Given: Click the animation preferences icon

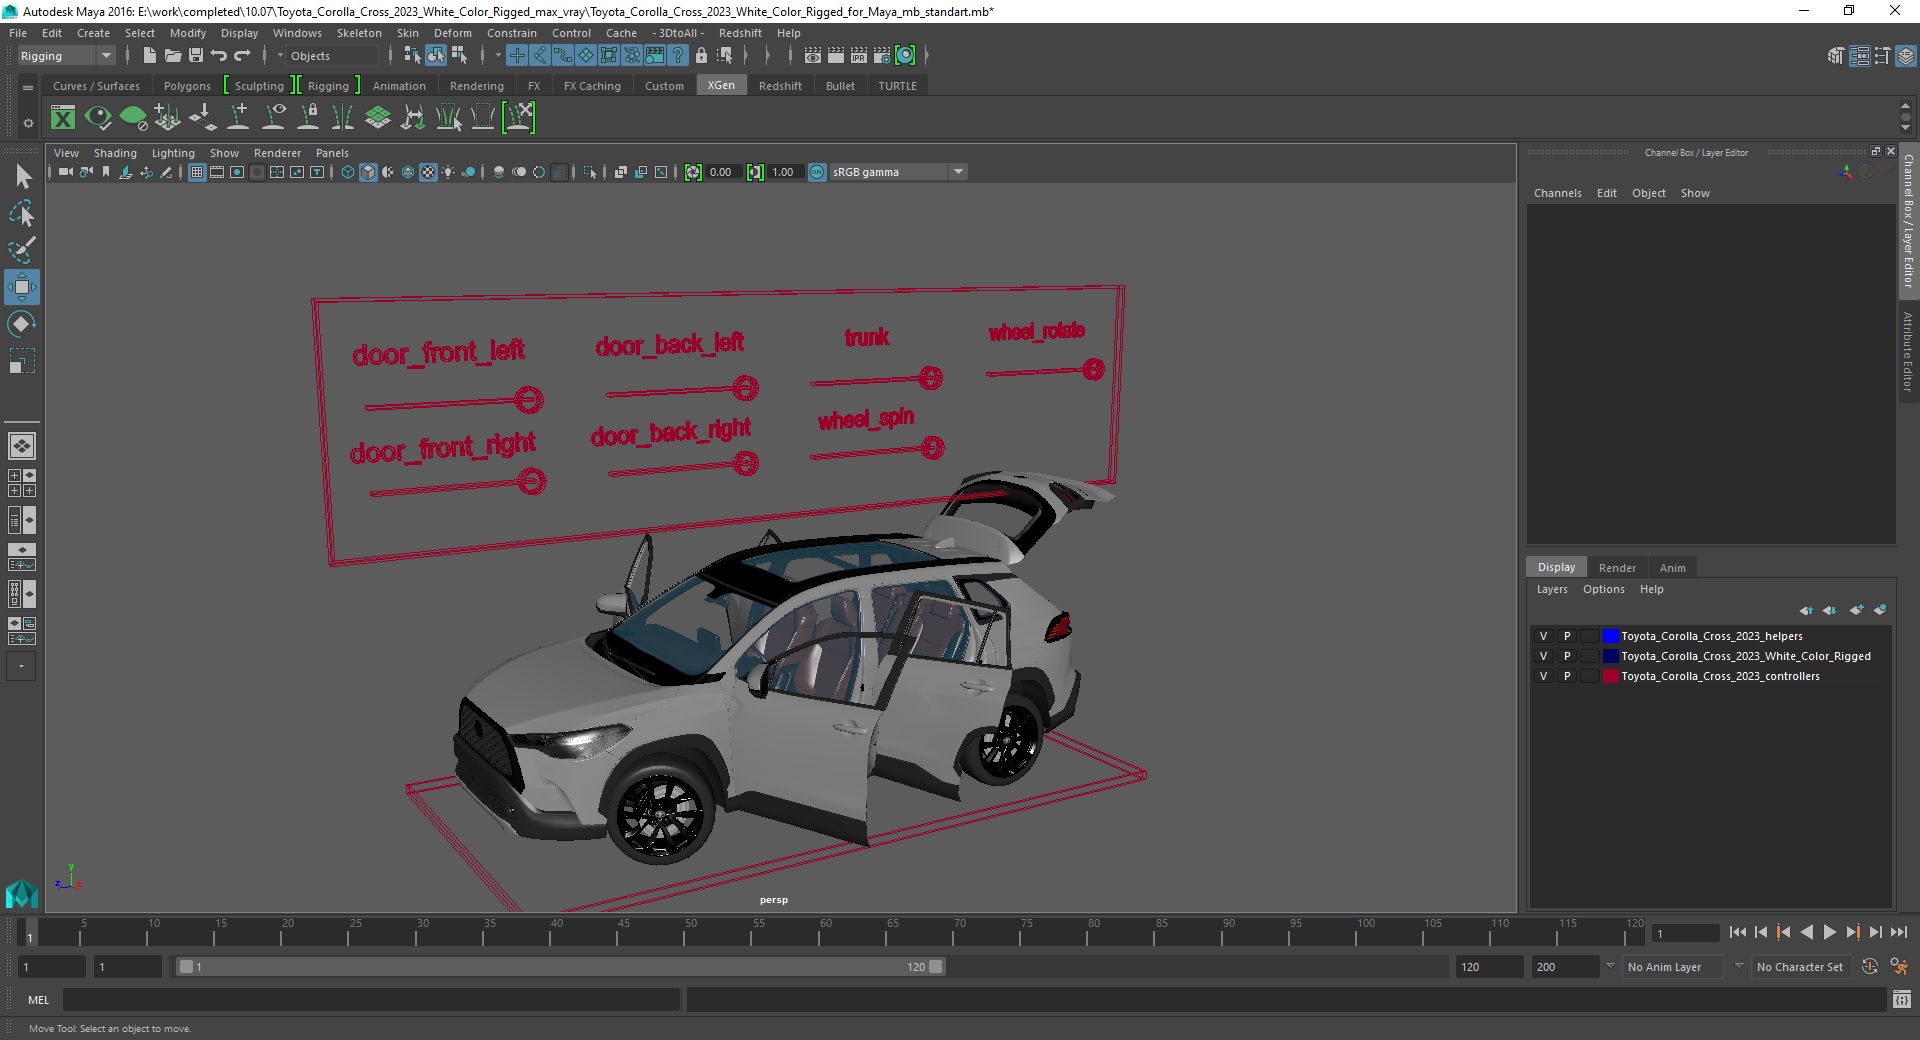Looking at the screenshot, I should 1899,967.
